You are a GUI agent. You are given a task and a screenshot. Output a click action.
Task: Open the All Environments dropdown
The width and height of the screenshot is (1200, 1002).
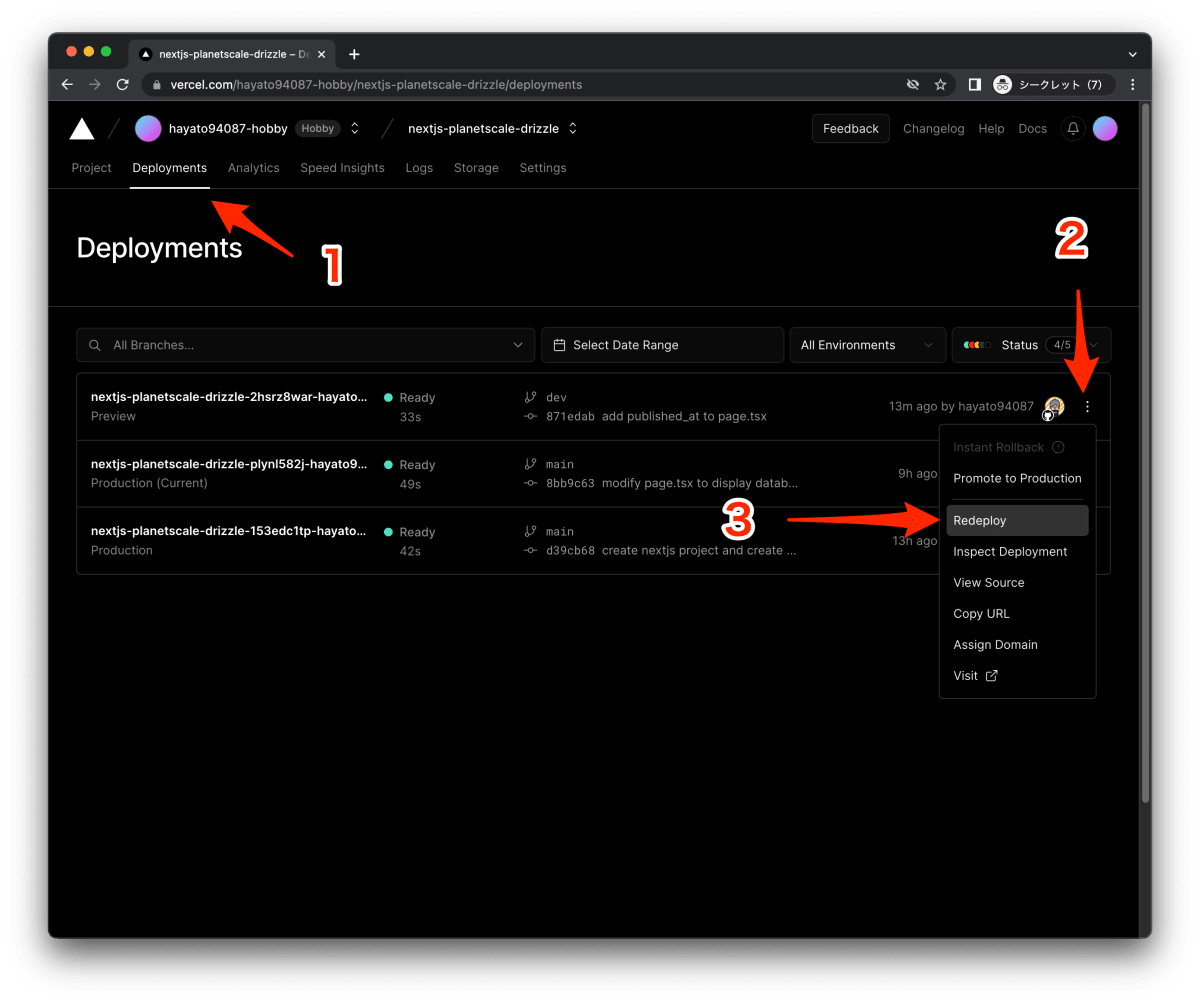[x=868, y=345]
